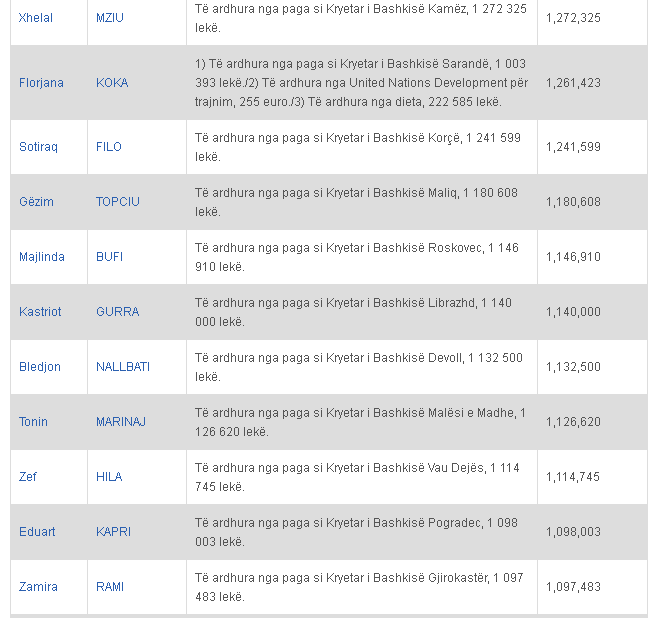Open the Tonin name link
This screenshot has height=618, width=658.
pos(33,422)
